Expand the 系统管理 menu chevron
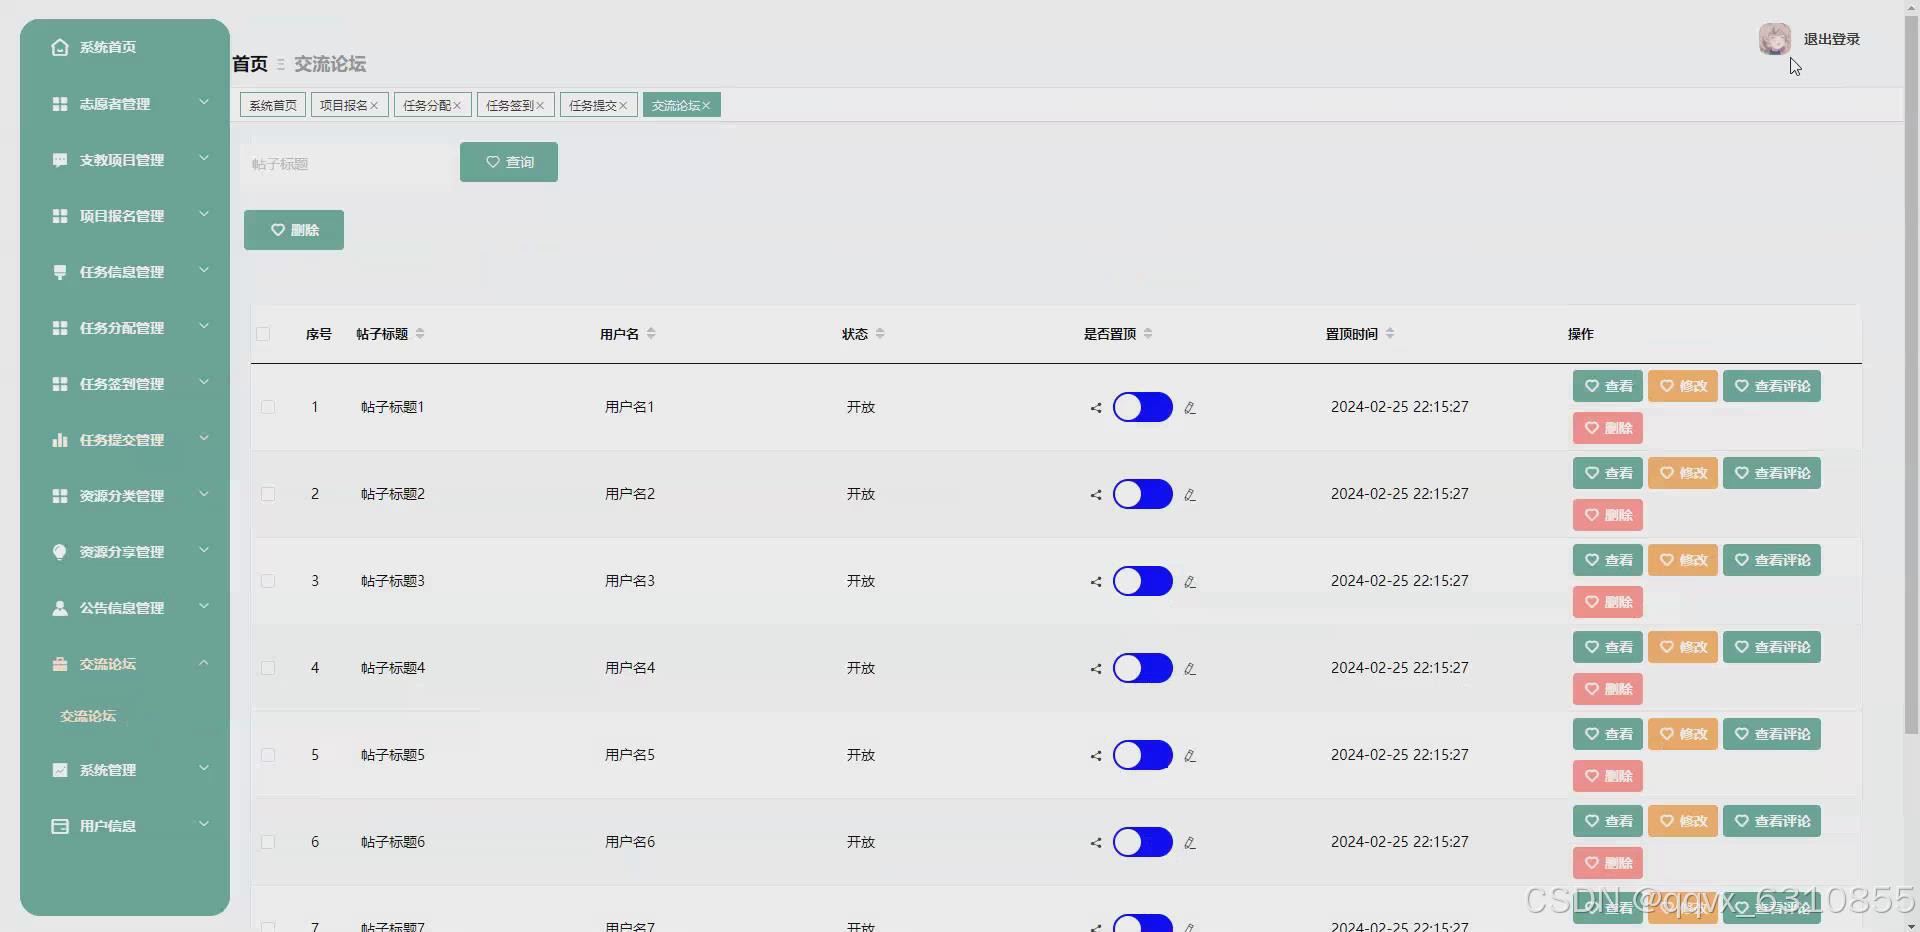Viewport: 1920px width, 932px height. [204, 768]
